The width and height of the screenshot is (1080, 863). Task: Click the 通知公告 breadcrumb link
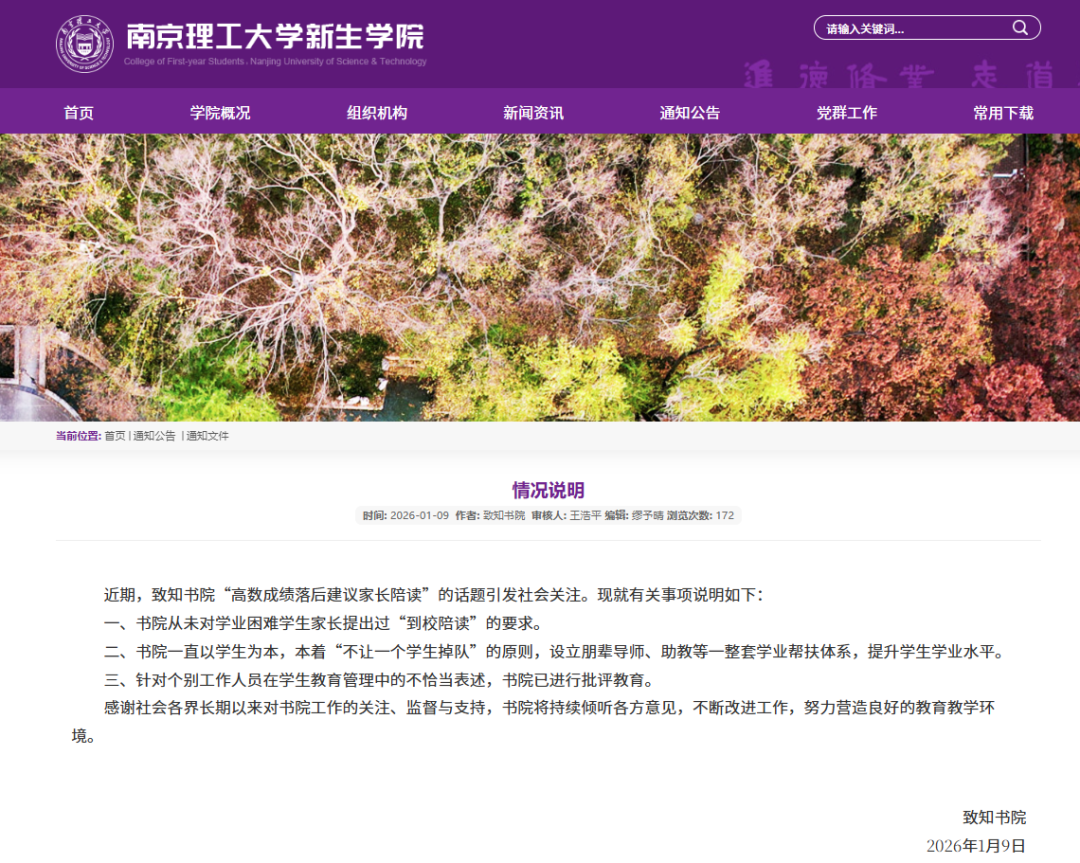pos(155,436)
